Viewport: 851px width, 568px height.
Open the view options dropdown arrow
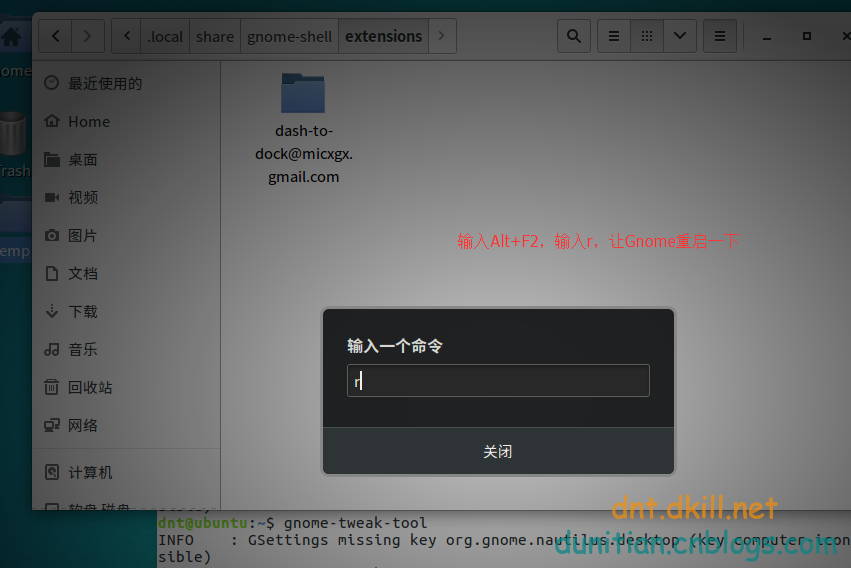[x=680, y=36]
